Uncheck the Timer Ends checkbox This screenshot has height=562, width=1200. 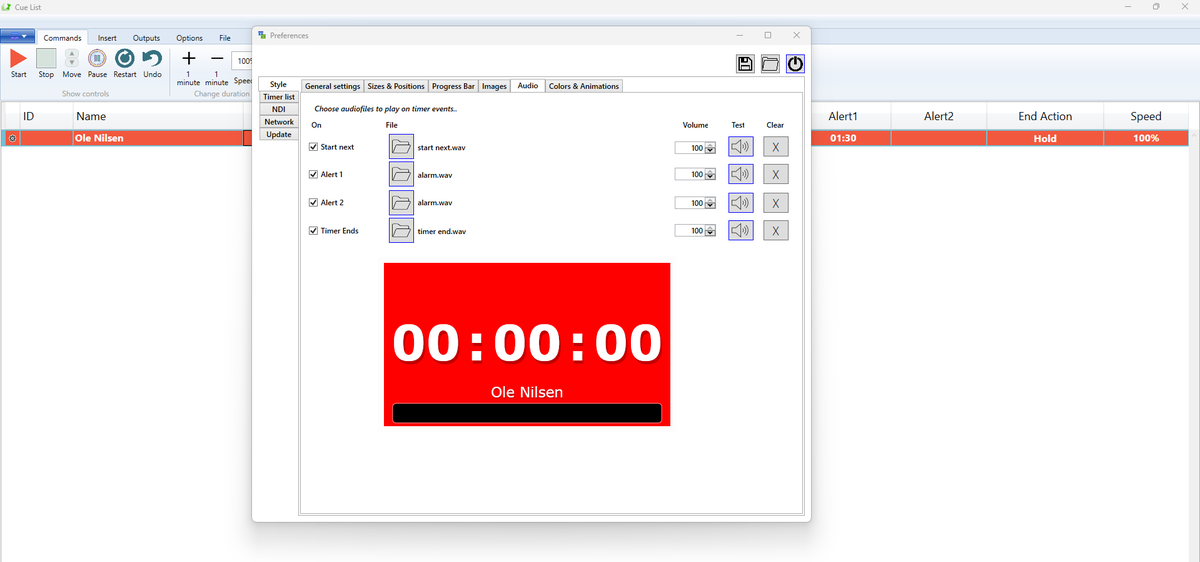click(x=314, y=230)
